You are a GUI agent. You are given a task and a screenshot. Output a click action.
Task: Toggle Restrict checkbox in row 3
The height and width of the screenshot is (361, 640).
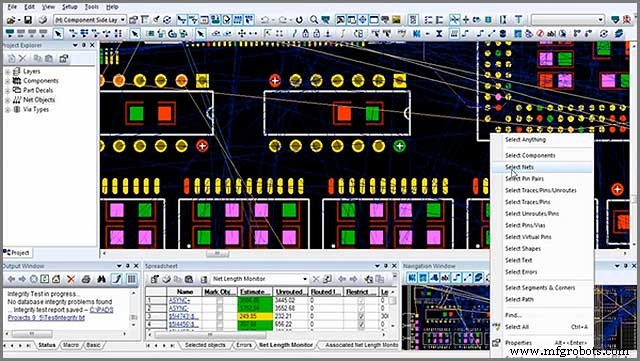[361, 316]
